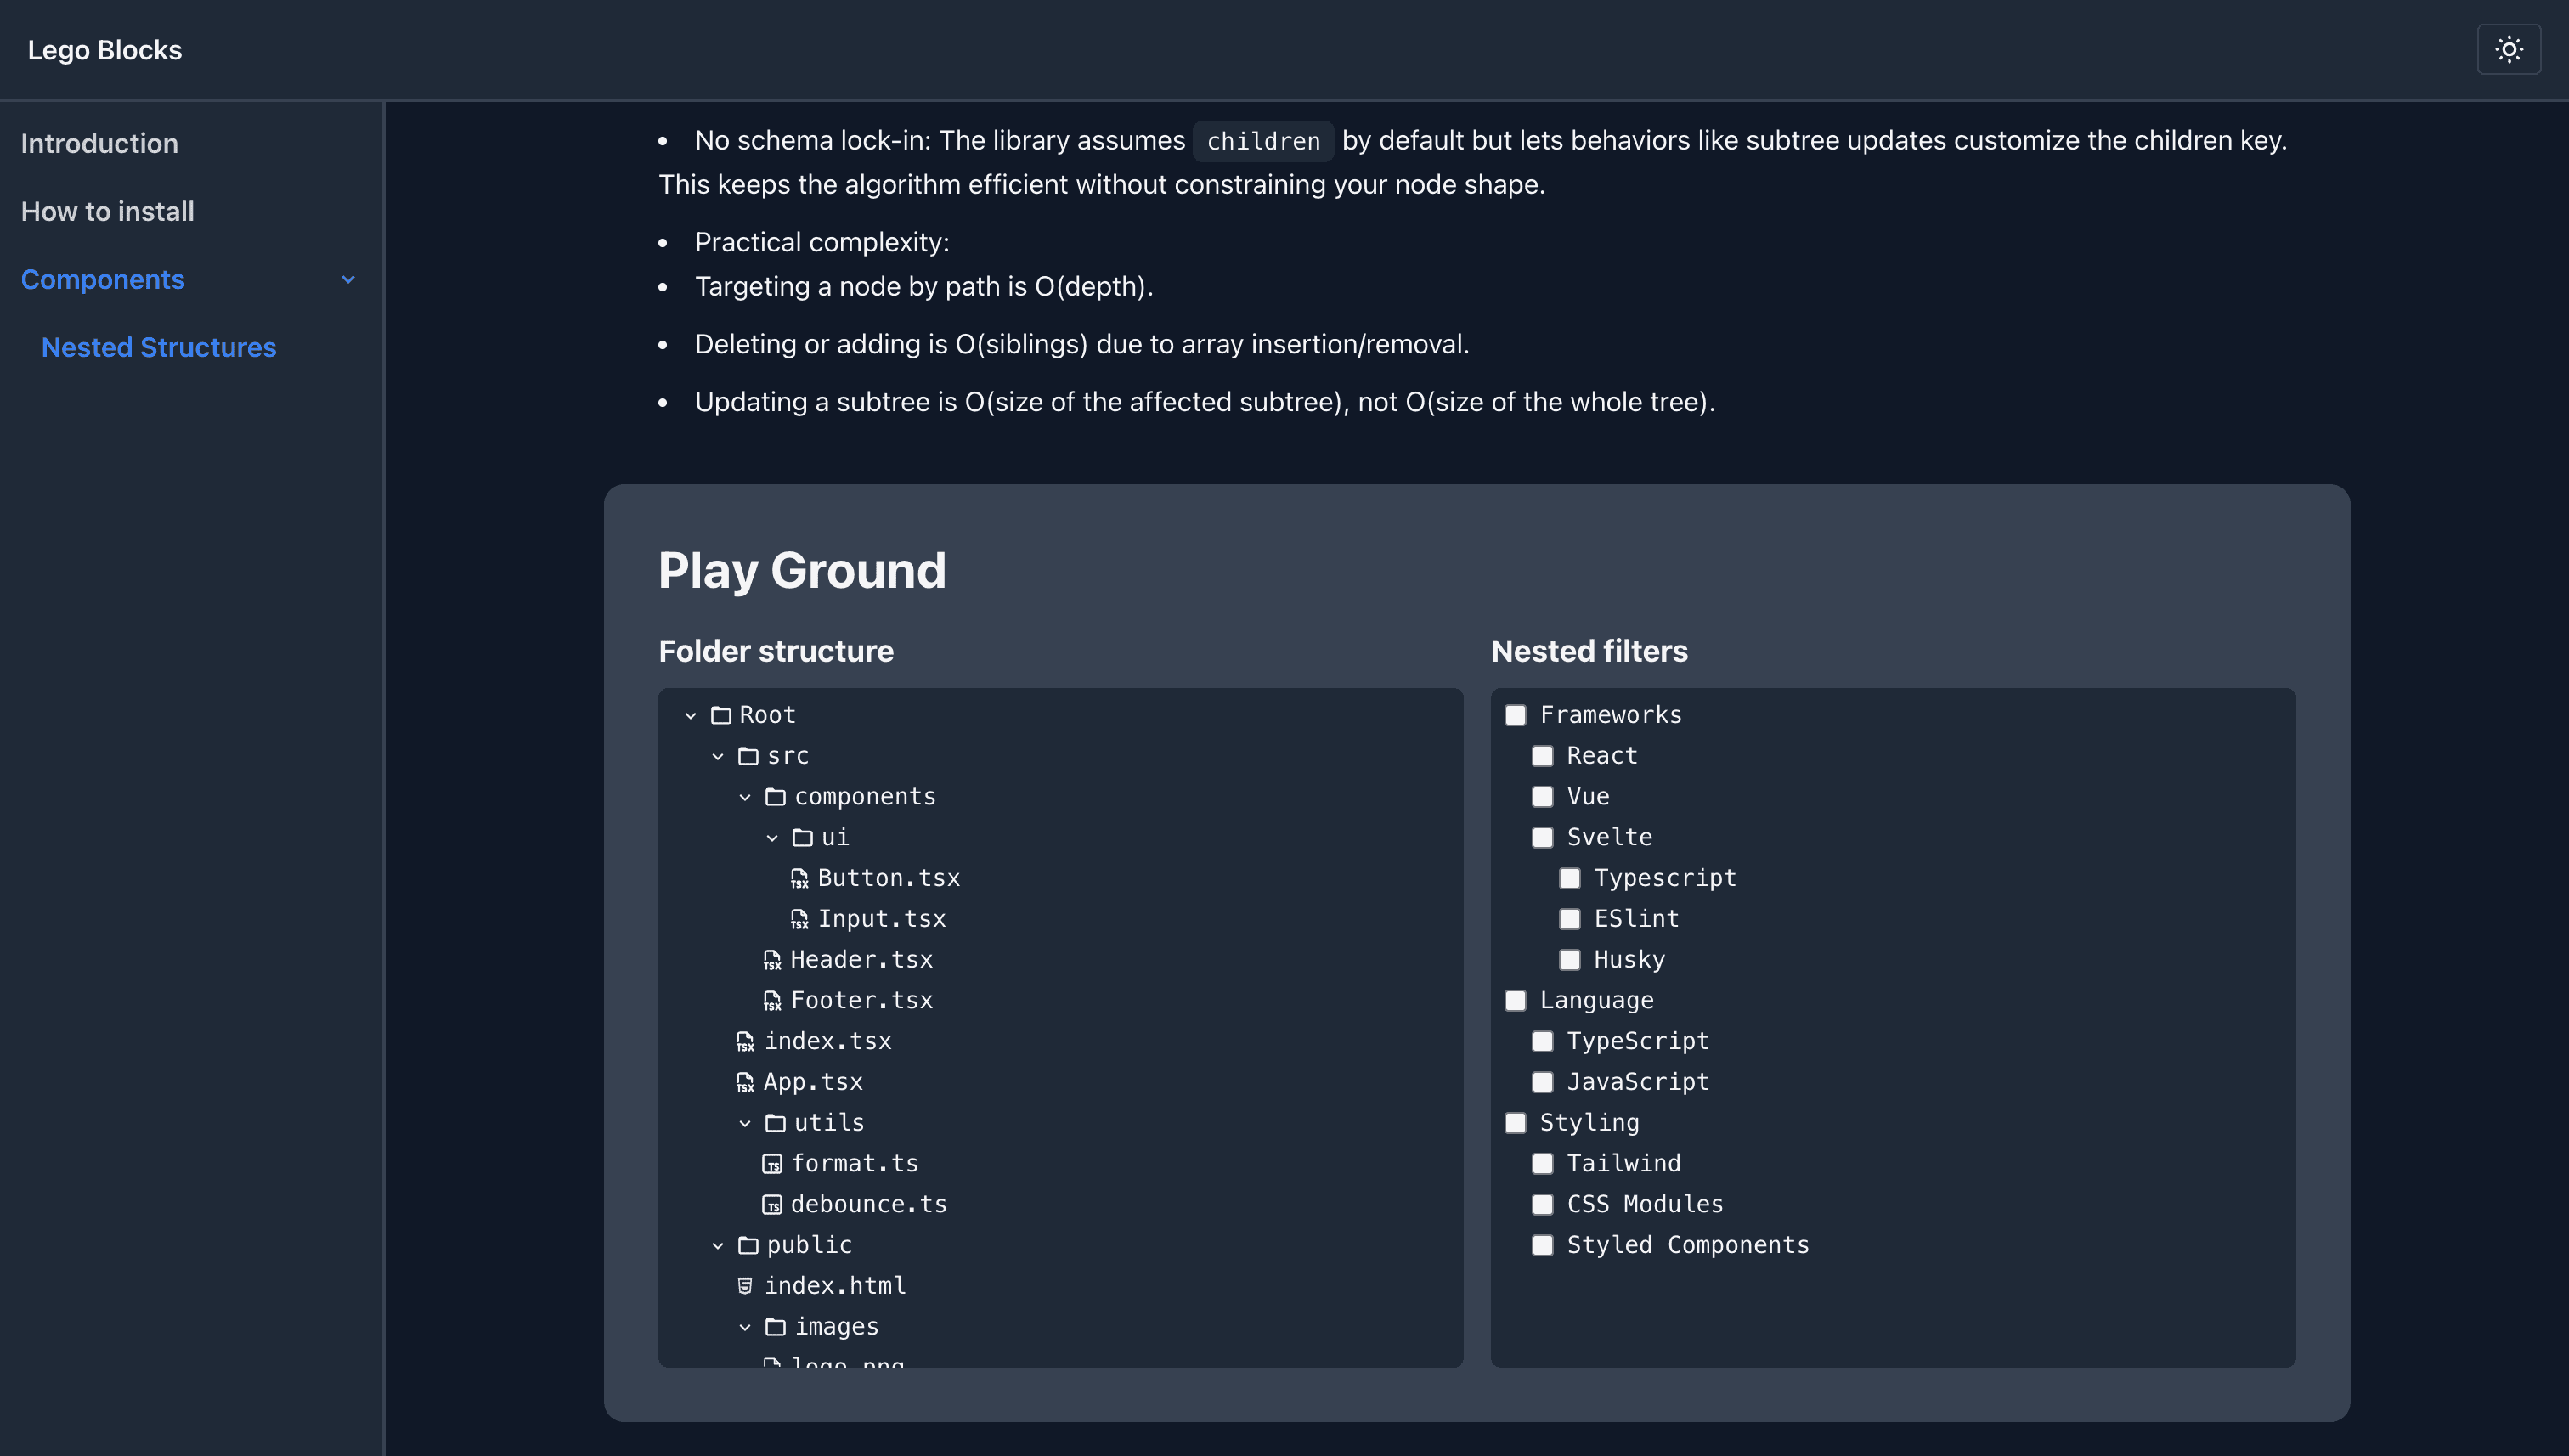This screenshot has width=2569, height=1456.
Task: Click the App.tsx file icon
Action: (745, 1082)
